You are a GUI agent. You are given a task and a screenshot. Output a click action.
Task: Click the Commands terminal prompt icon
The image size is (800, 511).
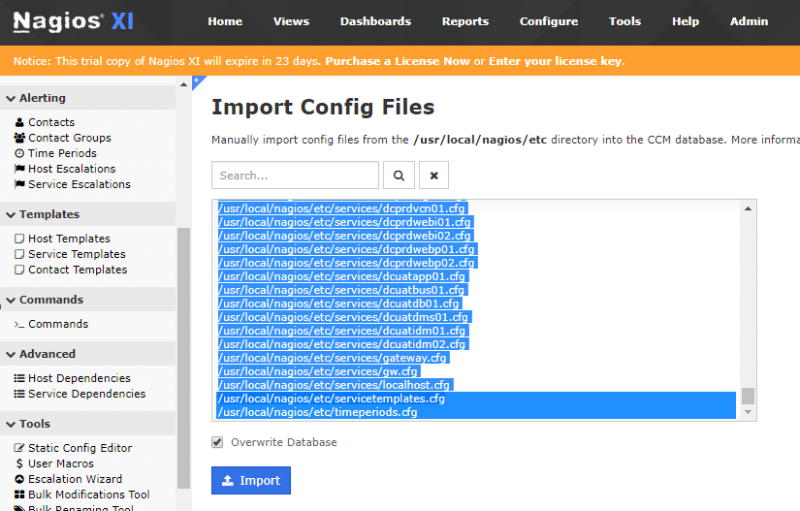tap(19, 324)
